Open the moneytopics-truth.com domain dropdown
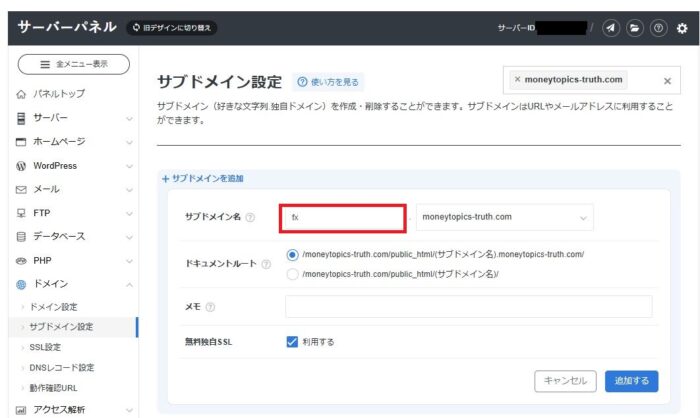The image size is (700, 418). tap(504, 217)
